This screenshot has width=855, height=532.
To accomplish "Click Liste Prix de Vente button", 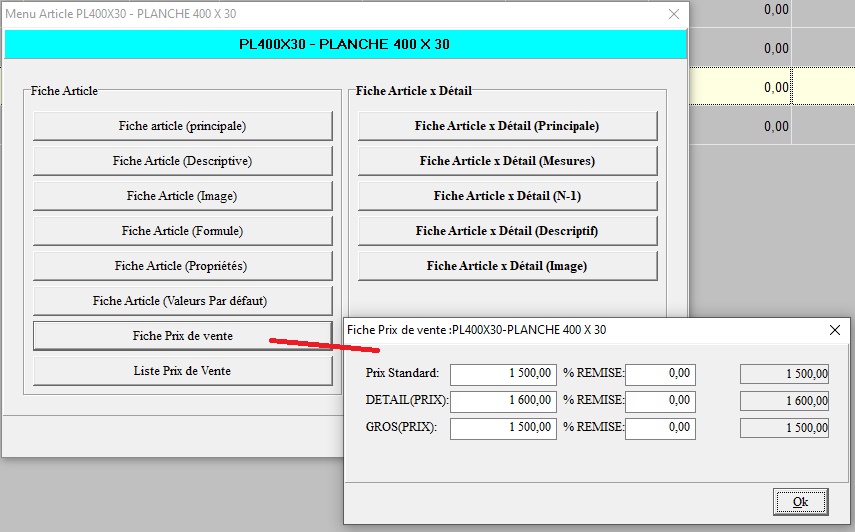I will 182,371.
